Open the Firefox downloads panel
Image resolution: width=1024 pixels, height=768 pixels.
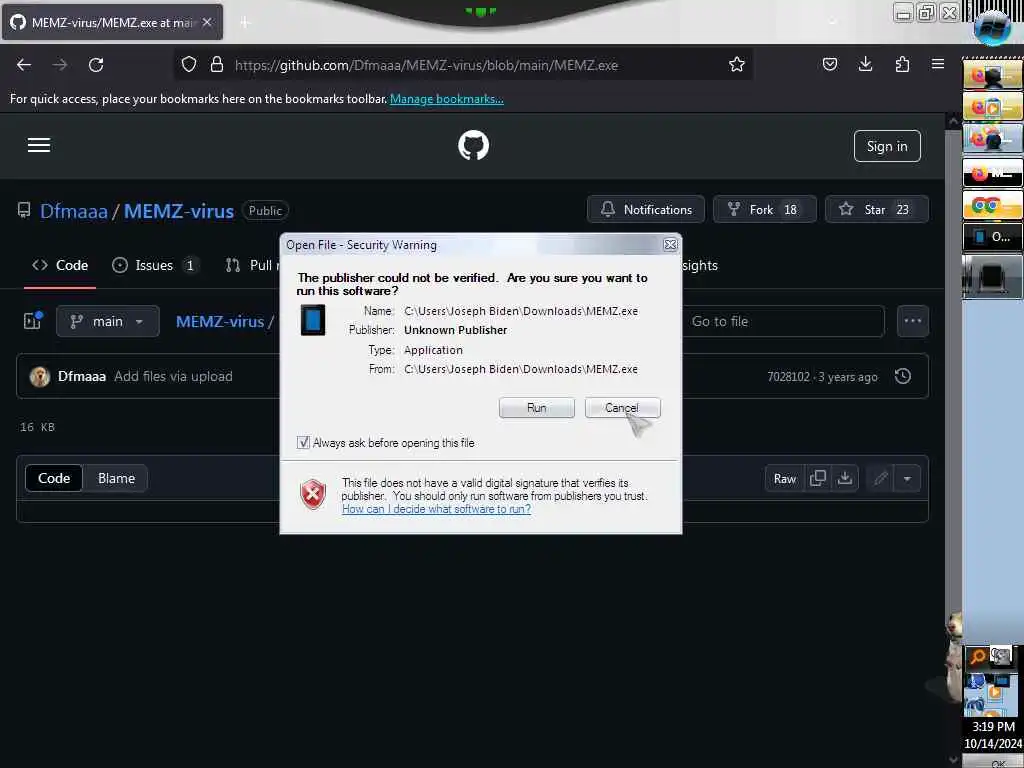coord(865,64)
